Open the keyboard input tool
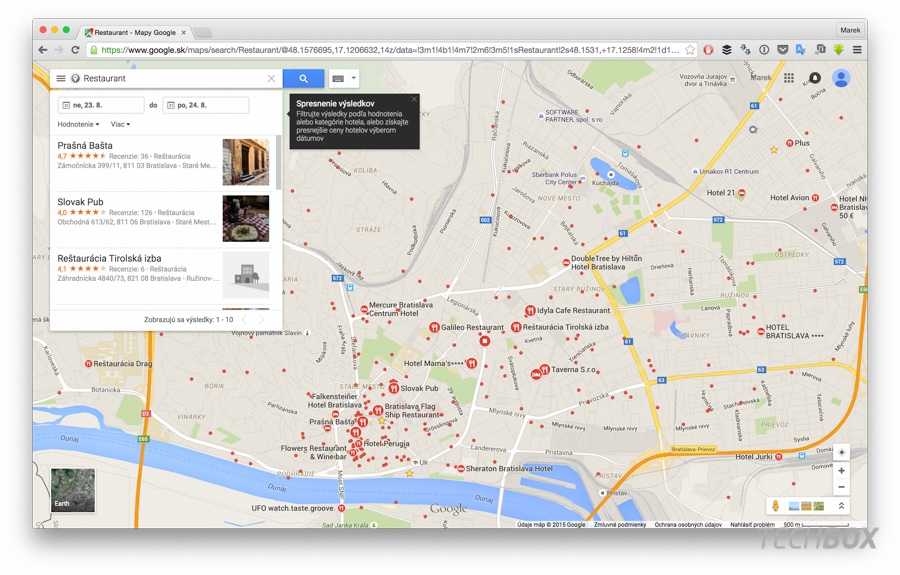 338,79
